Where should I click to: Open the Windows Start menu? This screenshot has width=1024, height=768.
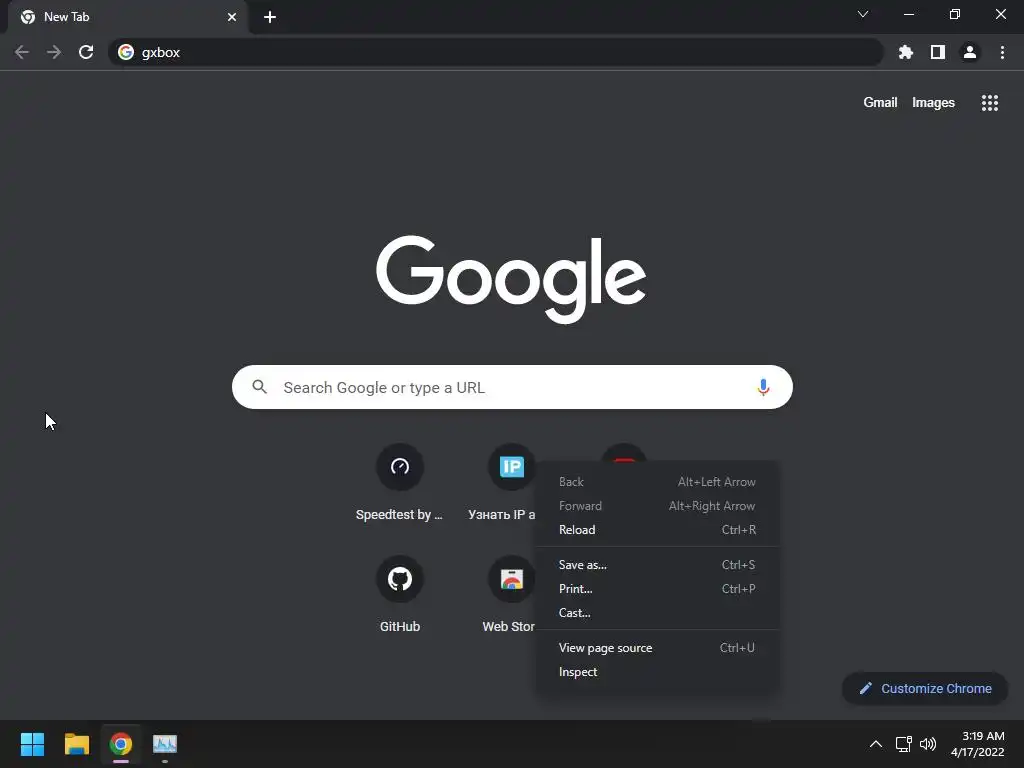pyautogui.click(x=32, y=744)
